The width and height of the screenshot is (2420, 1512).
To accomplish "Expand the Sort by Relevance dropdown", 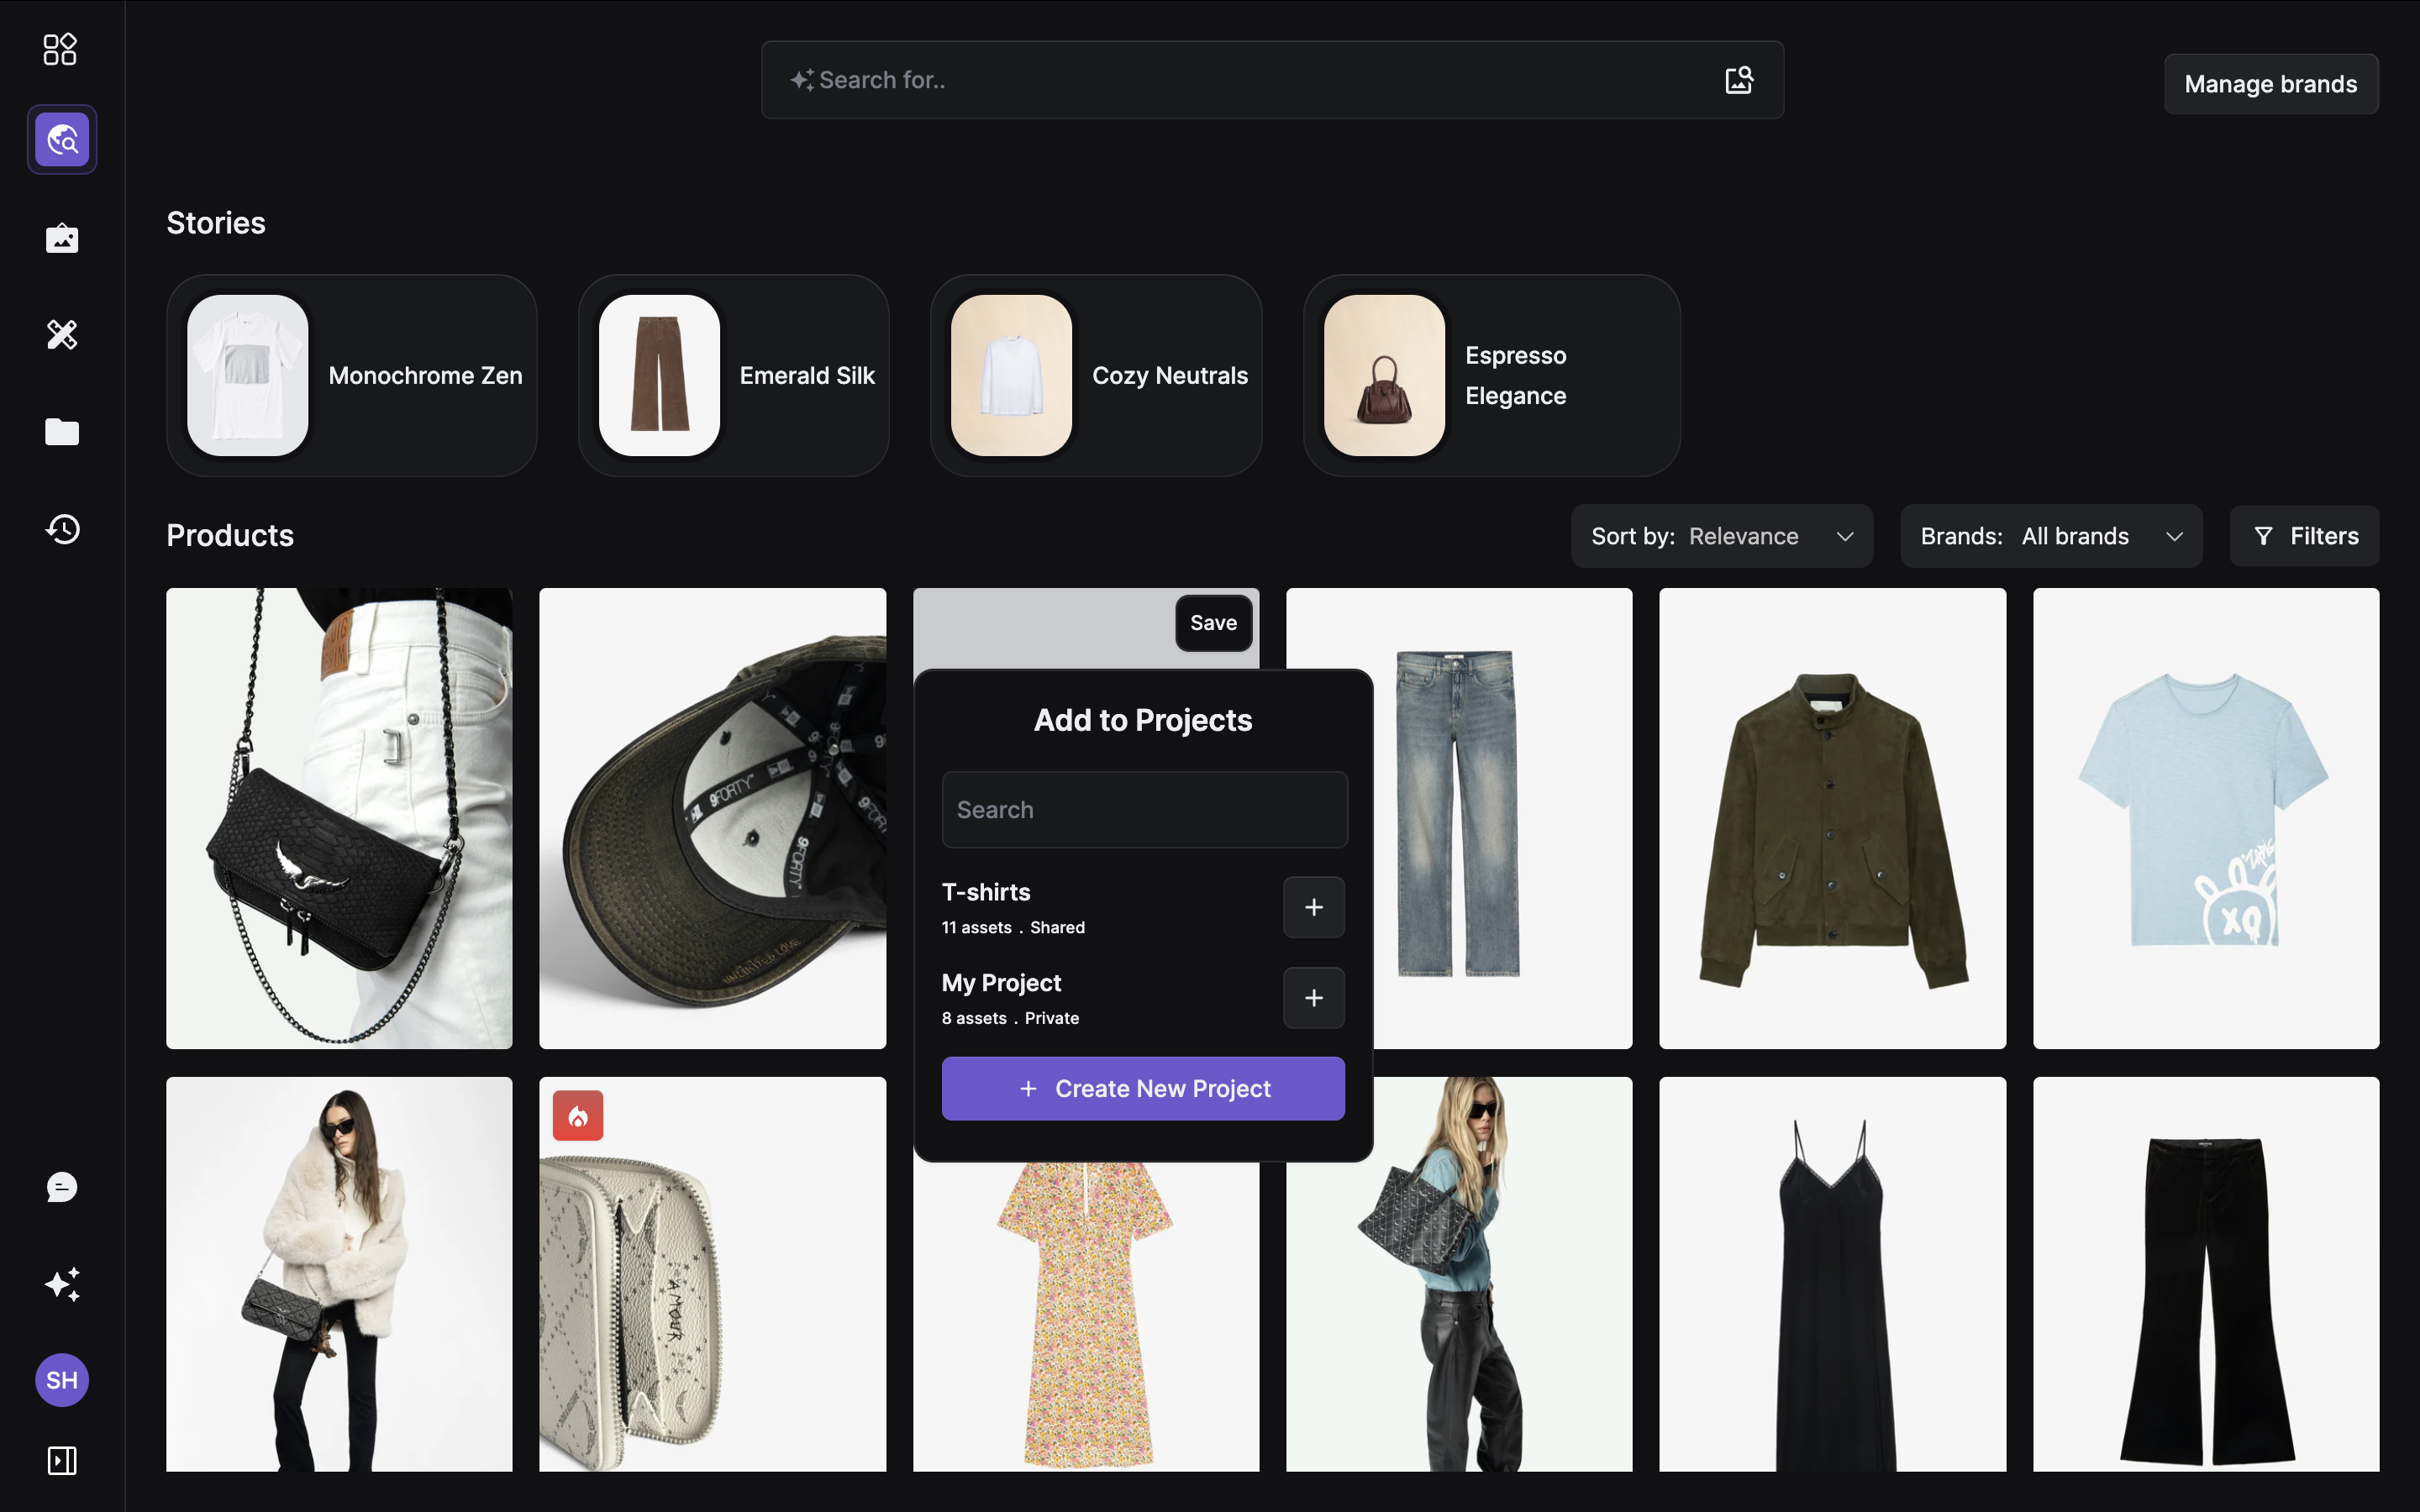I will click(1721, 537).
